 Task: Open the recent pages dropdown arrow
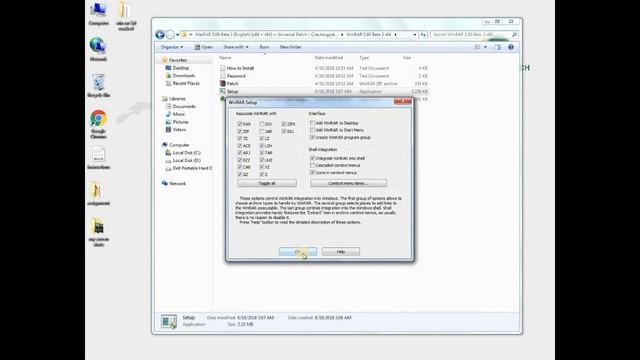178,35
